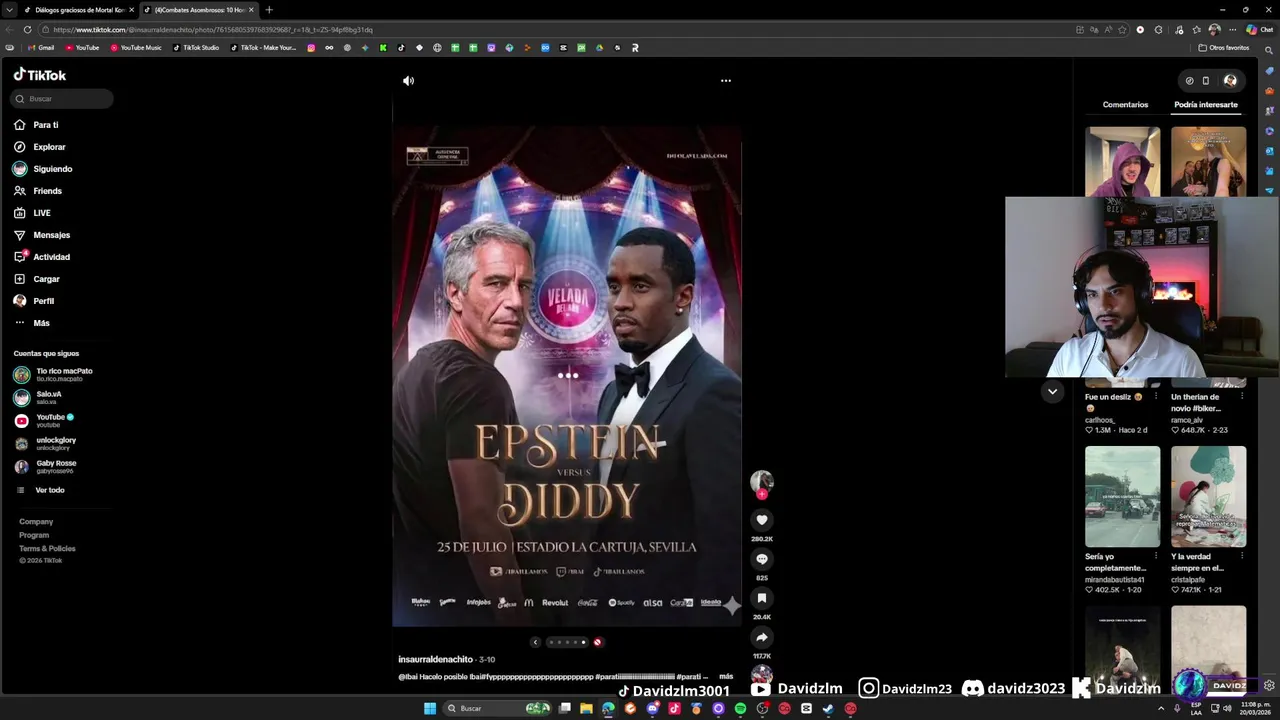Open the post comments bubble icon

[x=762, y=559]
